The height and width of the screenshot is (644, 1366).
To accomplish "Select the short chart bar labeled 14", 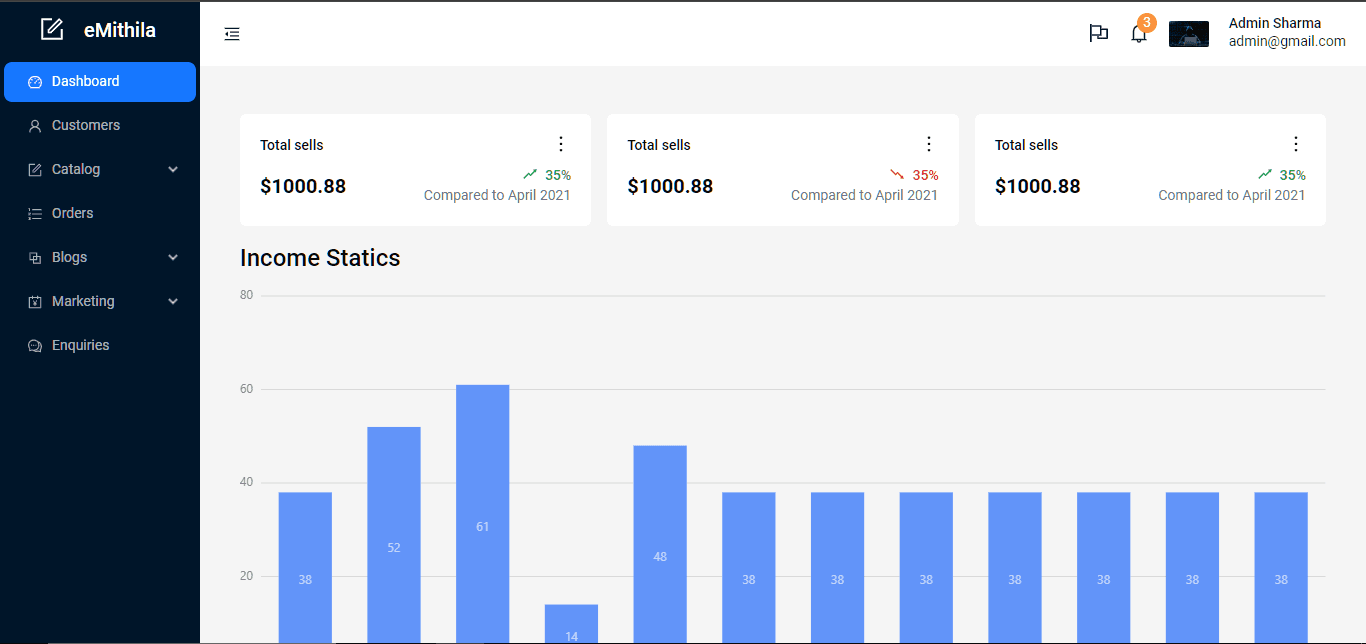I will point(571,624).
